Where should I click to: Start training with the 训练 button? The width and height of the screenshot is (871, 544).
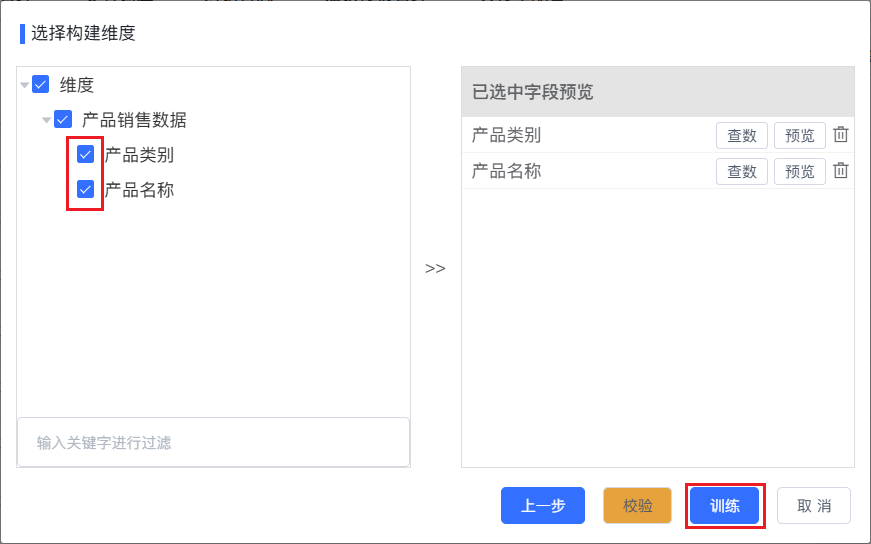click(724, 506)
